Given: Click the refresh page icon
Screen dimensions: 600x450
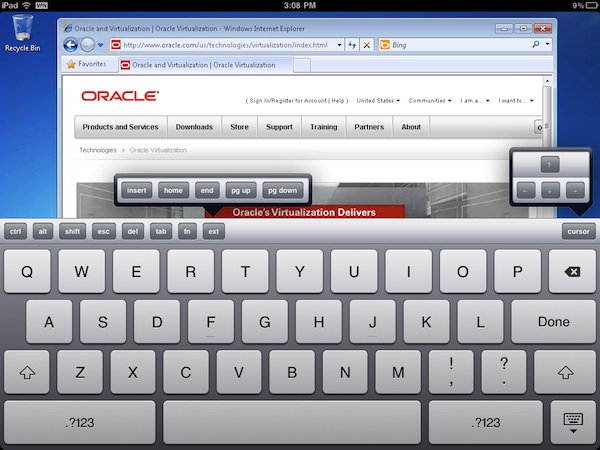Looking at the screenshot, I should coord(352,45).
